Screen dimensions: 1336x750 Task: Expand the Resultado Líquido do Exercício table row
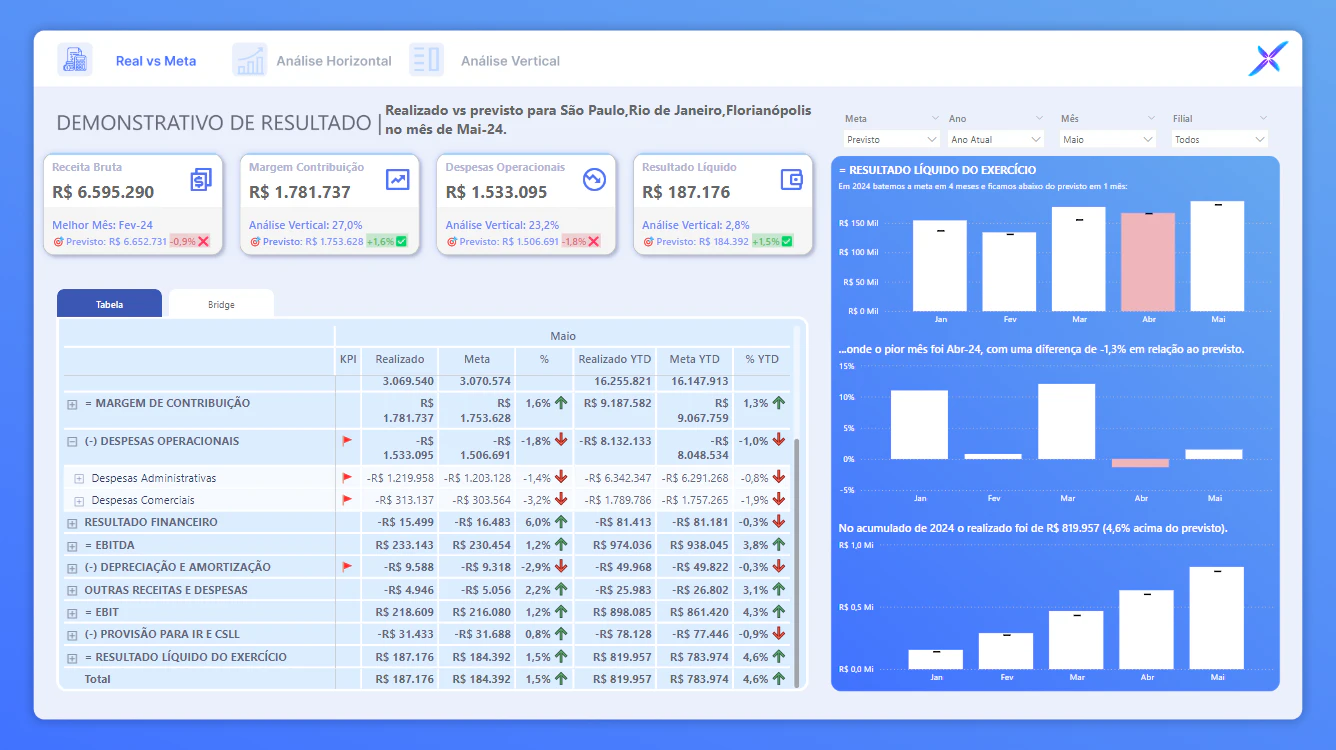72,658
